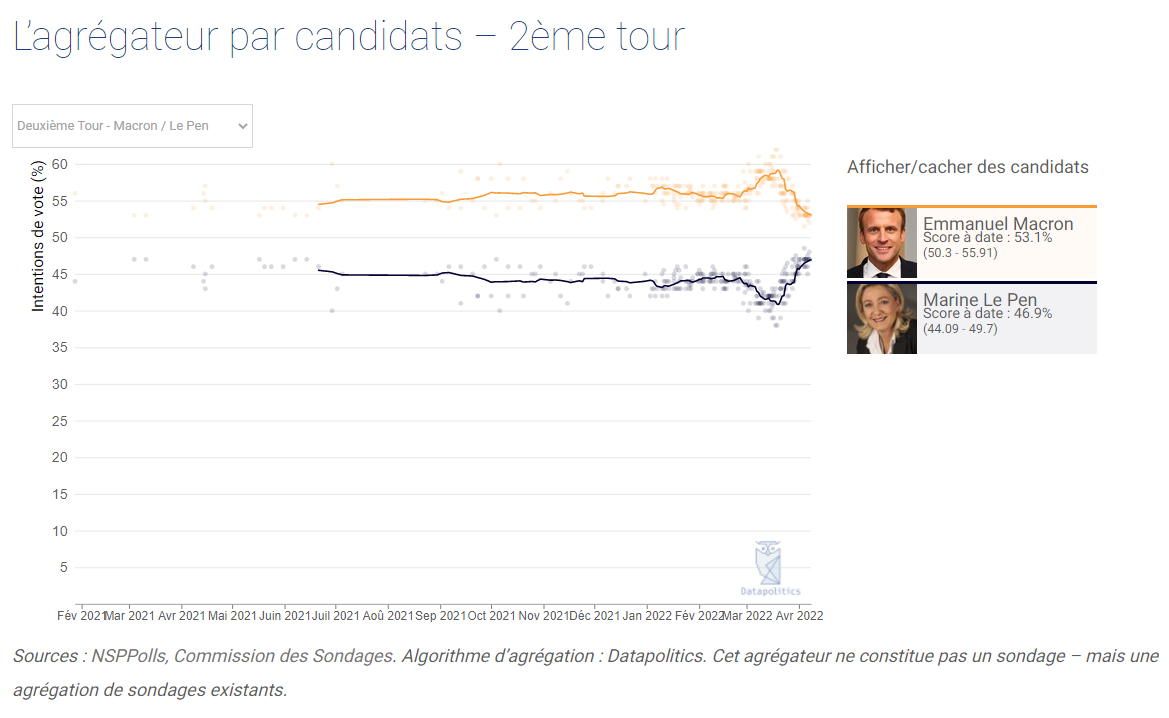Click the Datapolitics owl logo
This screenshot has height=718, width=1169.
pyautogui.click(x=768, y=563)
